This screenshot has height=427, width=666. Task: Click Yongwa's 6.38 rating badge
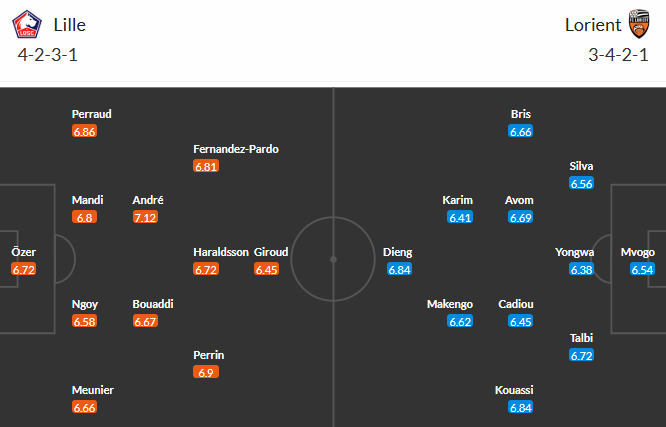pos(581,269)
